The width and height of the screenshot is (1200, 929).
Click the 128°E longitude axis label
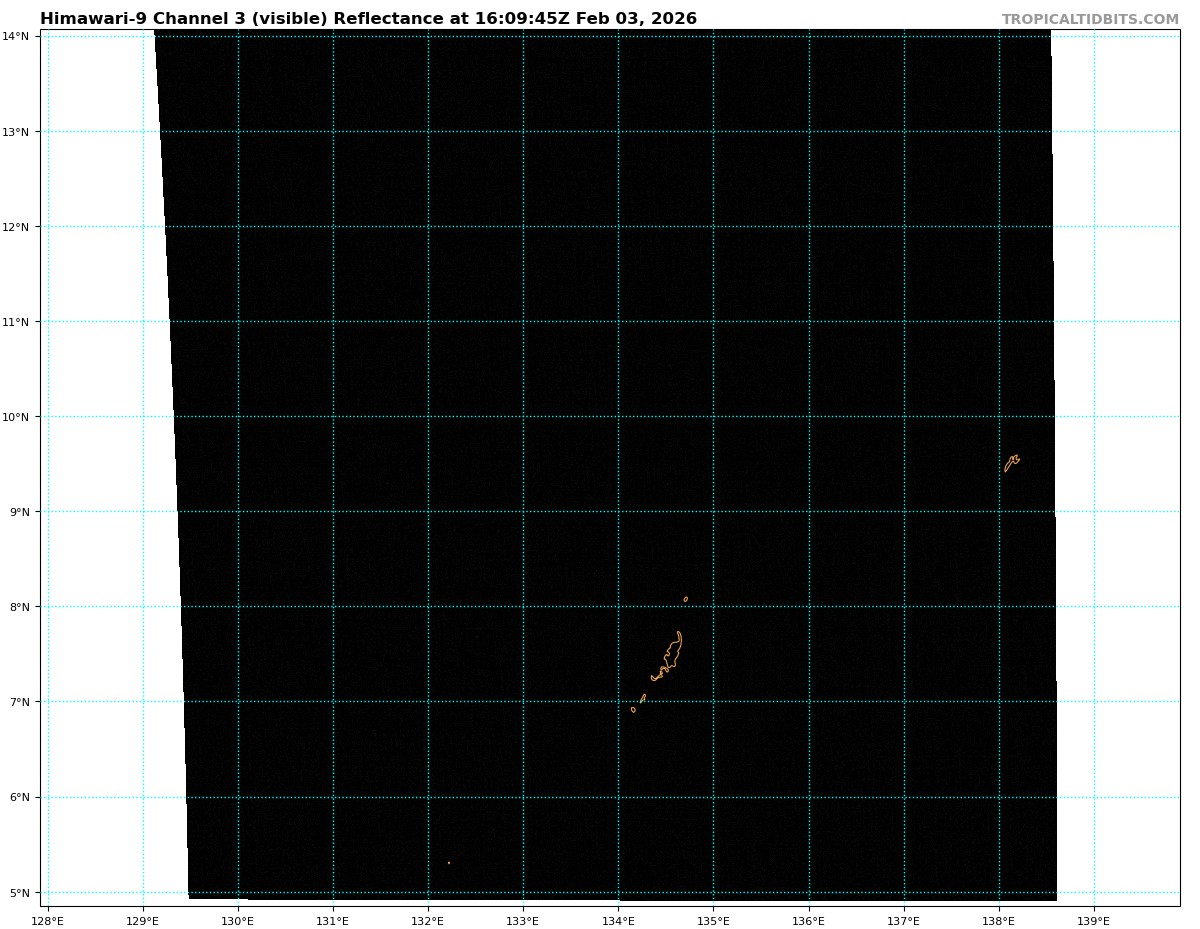48,920
